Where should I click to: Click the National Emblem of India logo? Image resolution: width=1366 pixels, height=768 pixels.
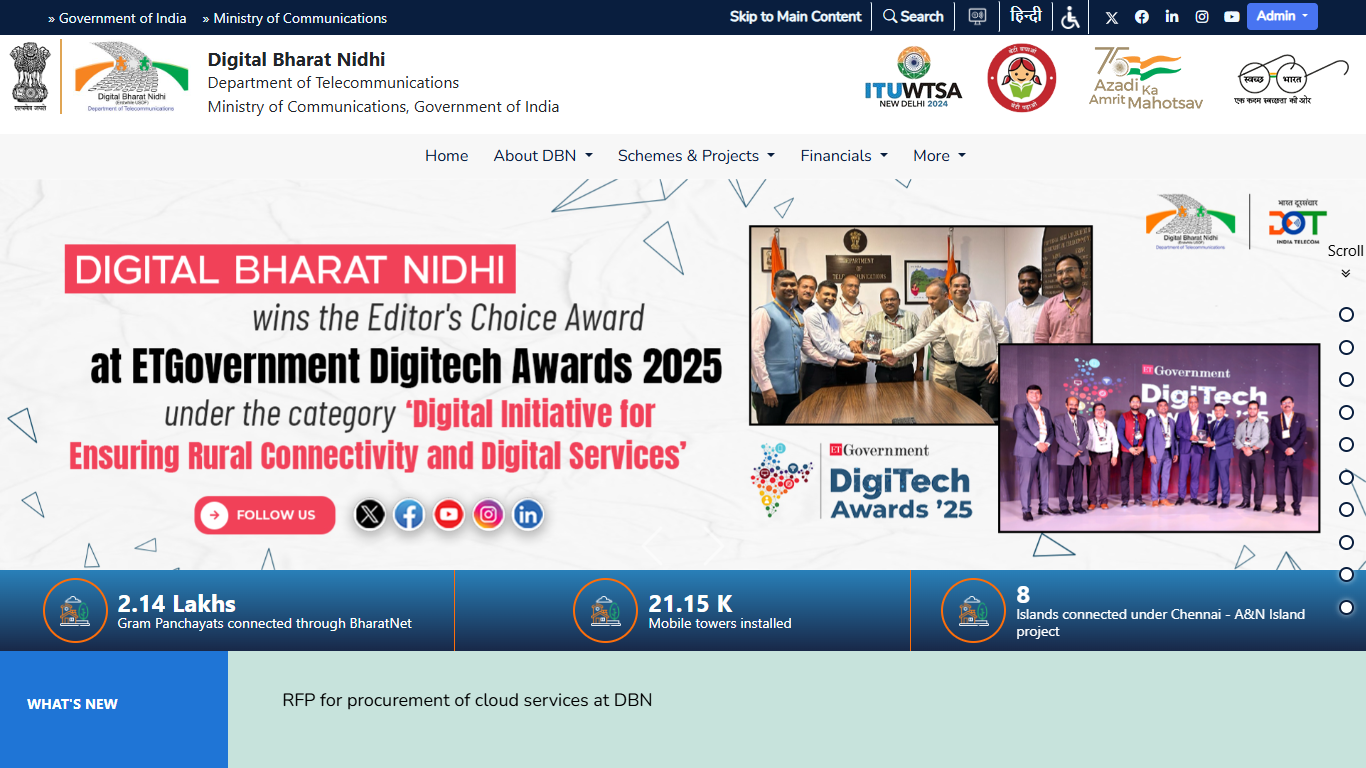point(30,76)
